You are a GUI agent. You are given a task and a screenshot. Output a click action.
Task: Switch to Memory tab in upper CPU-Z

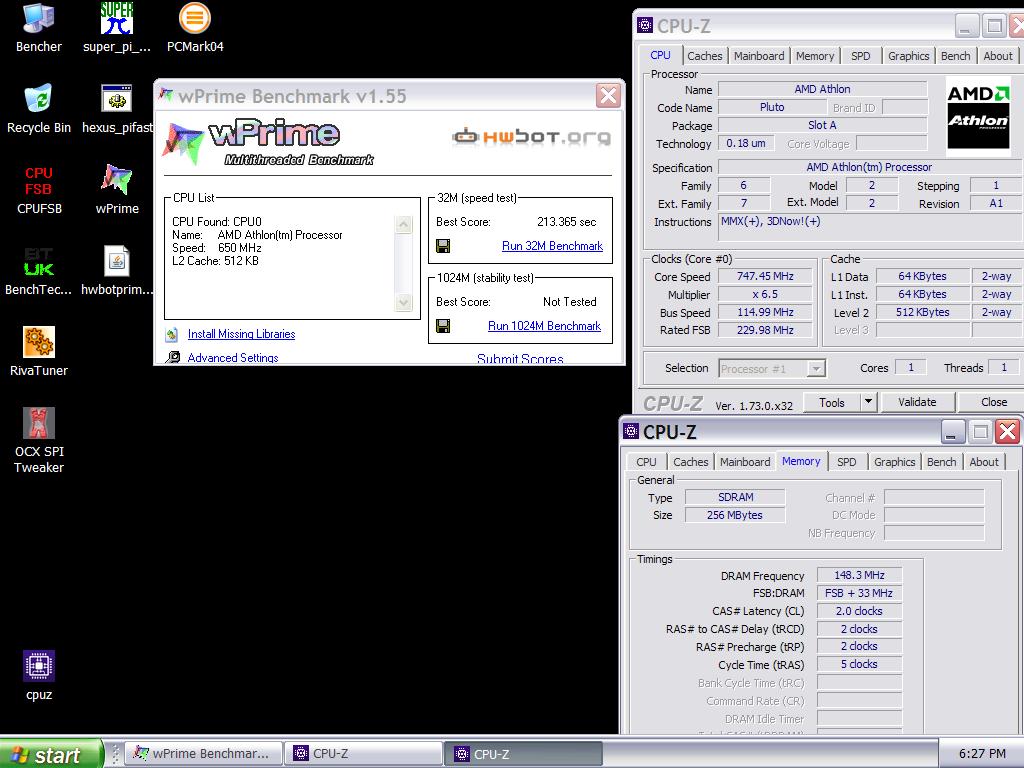[x=814, y=56]
